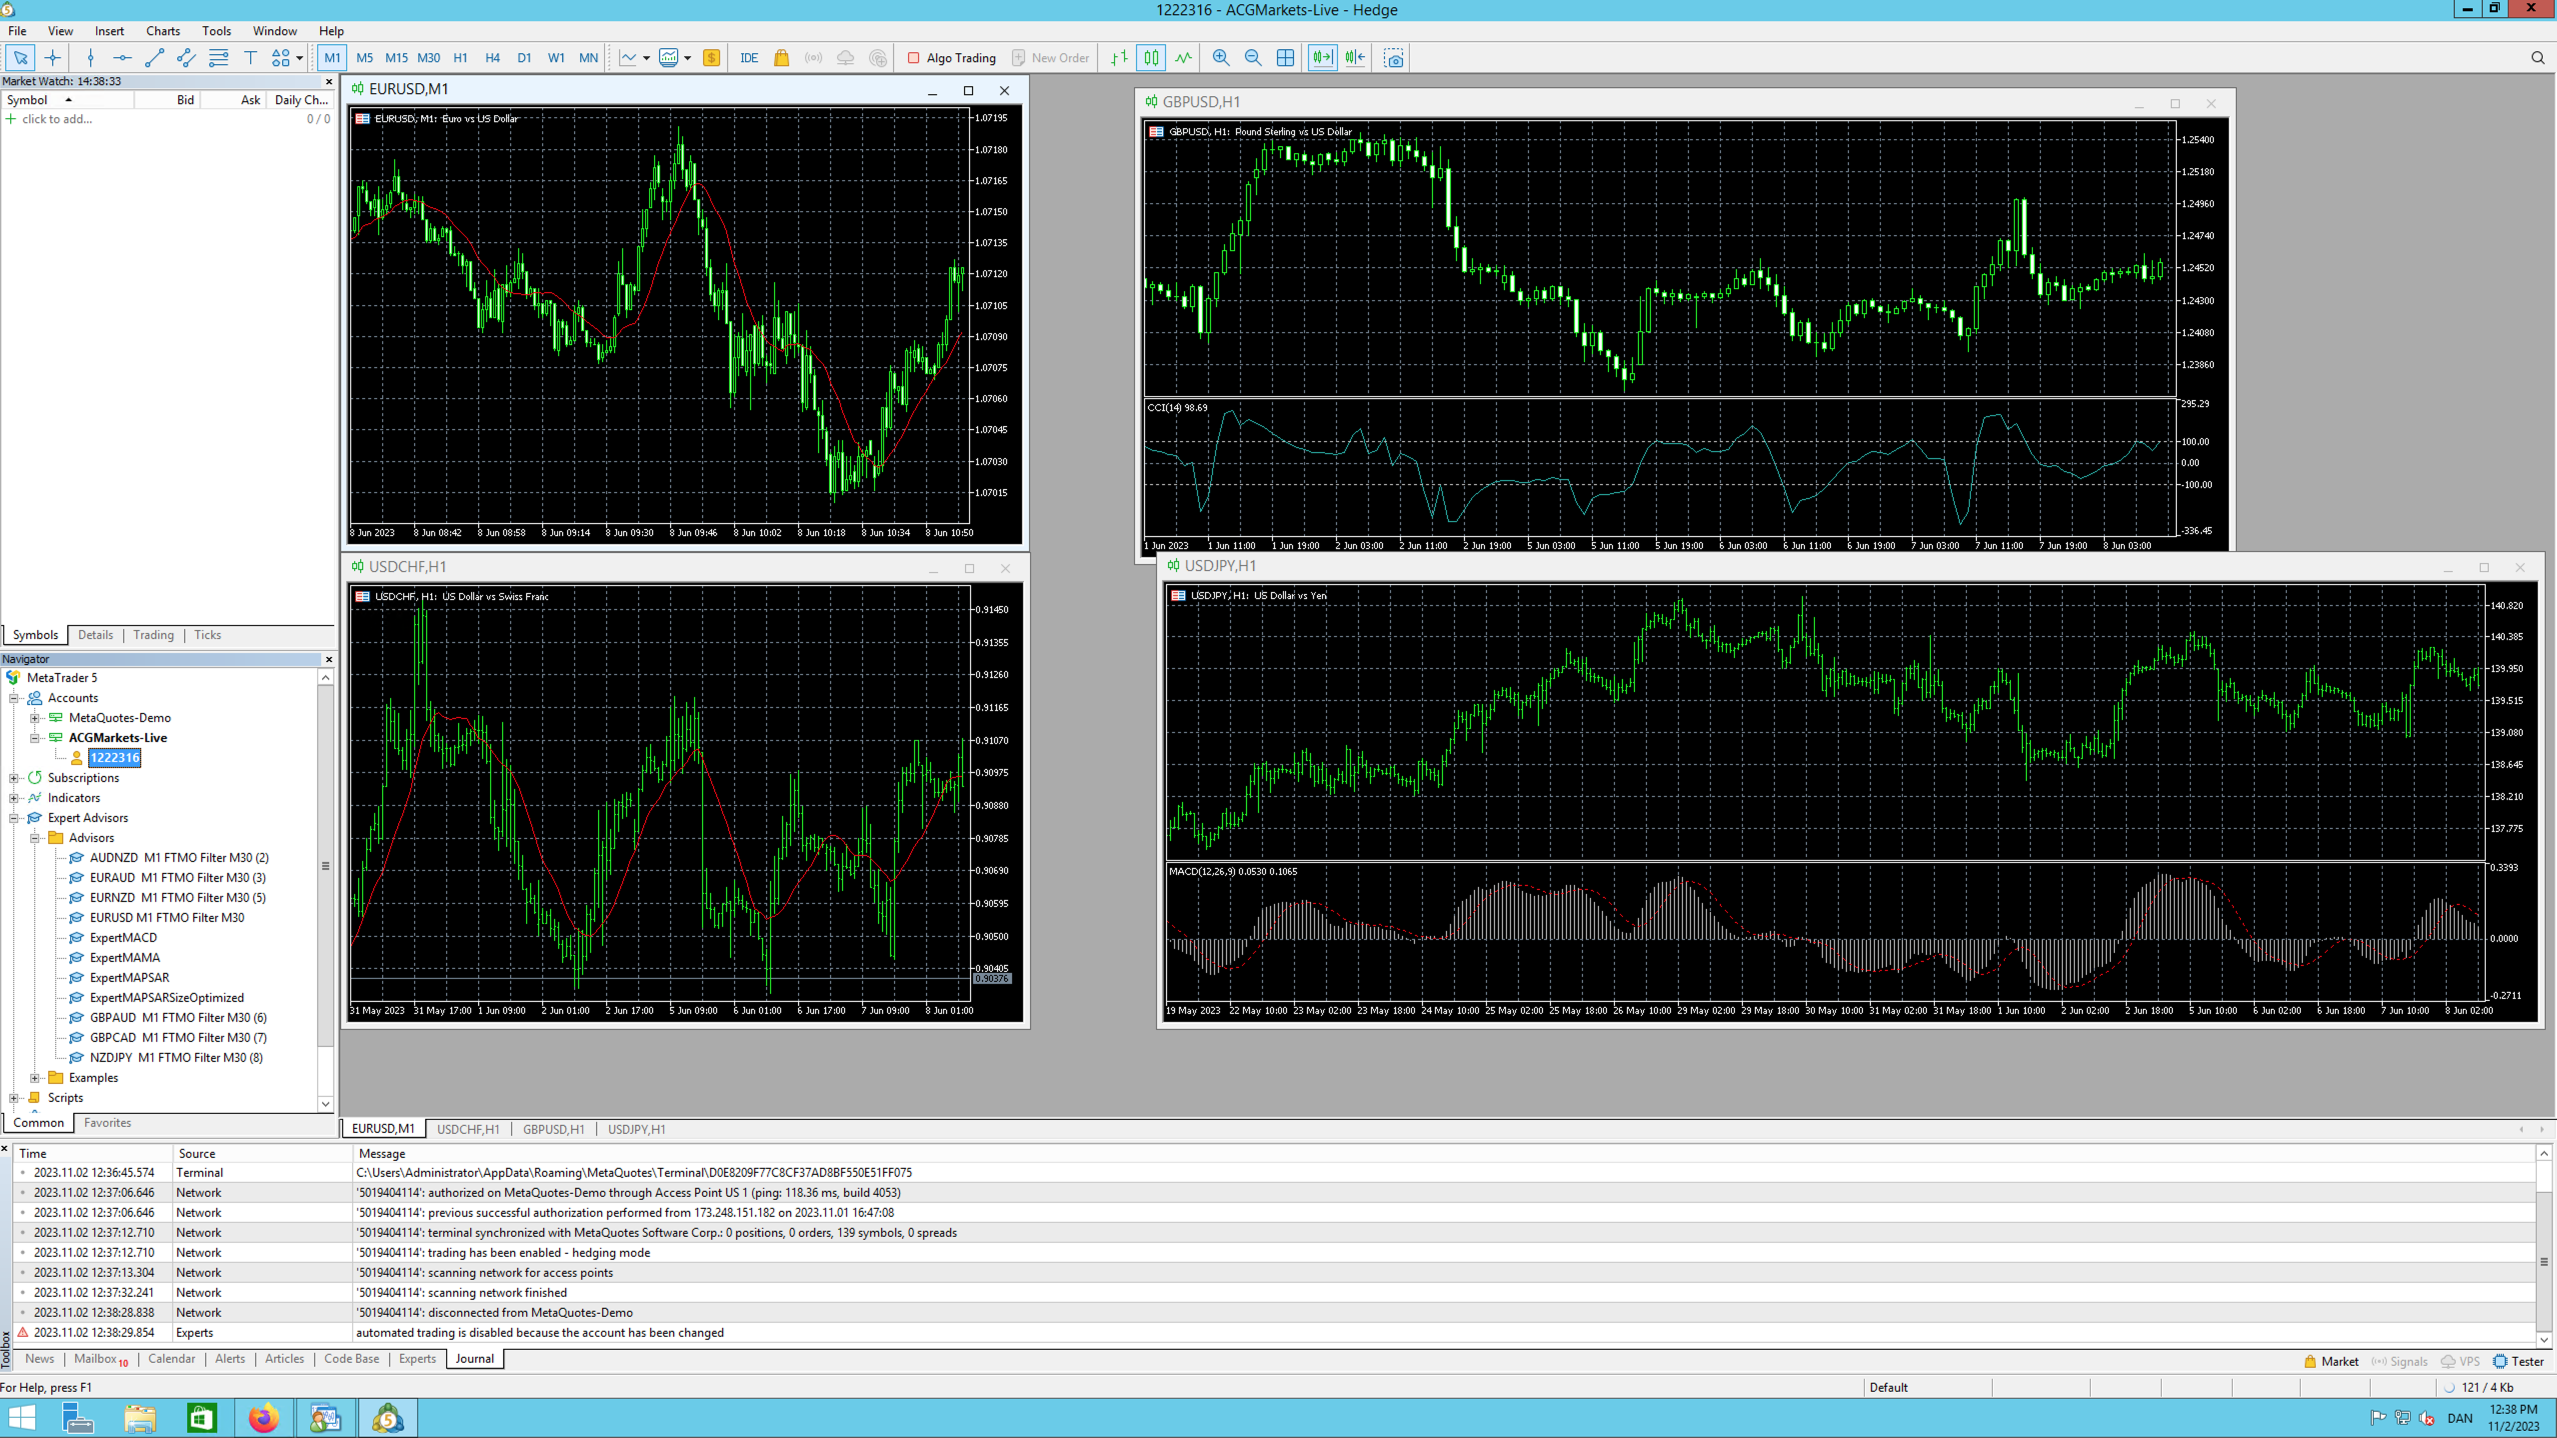The image size is (2557, 1438).
Task: Open the MetaEditor IDE
Action: (748, 58)
